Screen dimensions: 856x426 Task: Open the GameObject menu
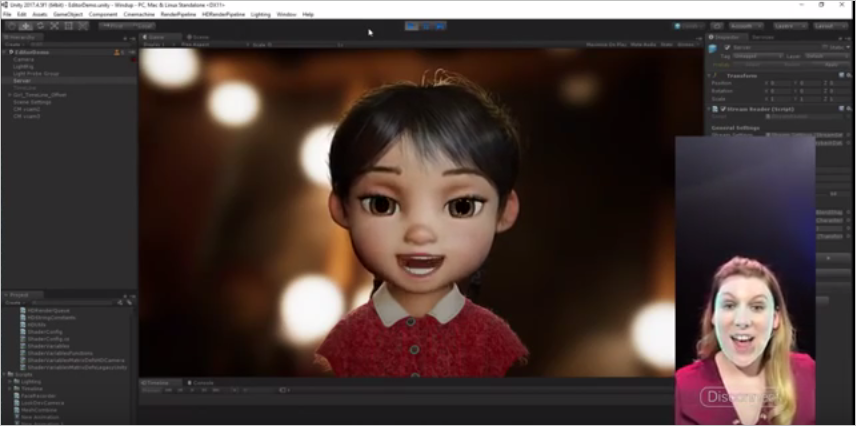[x=67, y=14]
